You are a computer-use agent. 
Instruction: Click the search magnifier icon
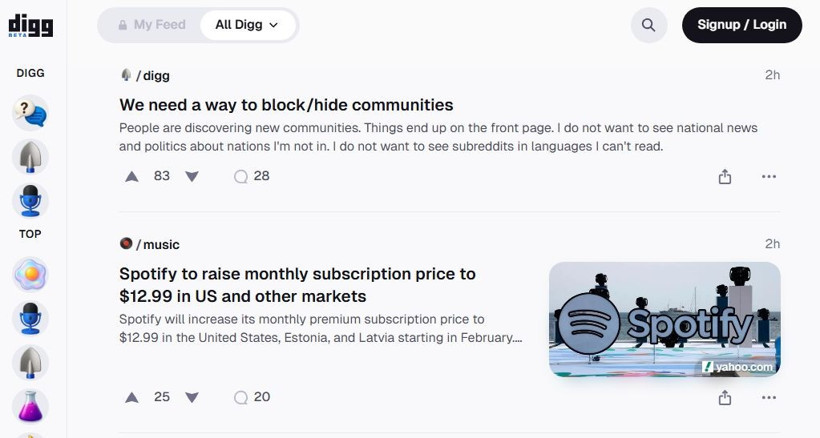pyautogui.click(x=649, y=25)
